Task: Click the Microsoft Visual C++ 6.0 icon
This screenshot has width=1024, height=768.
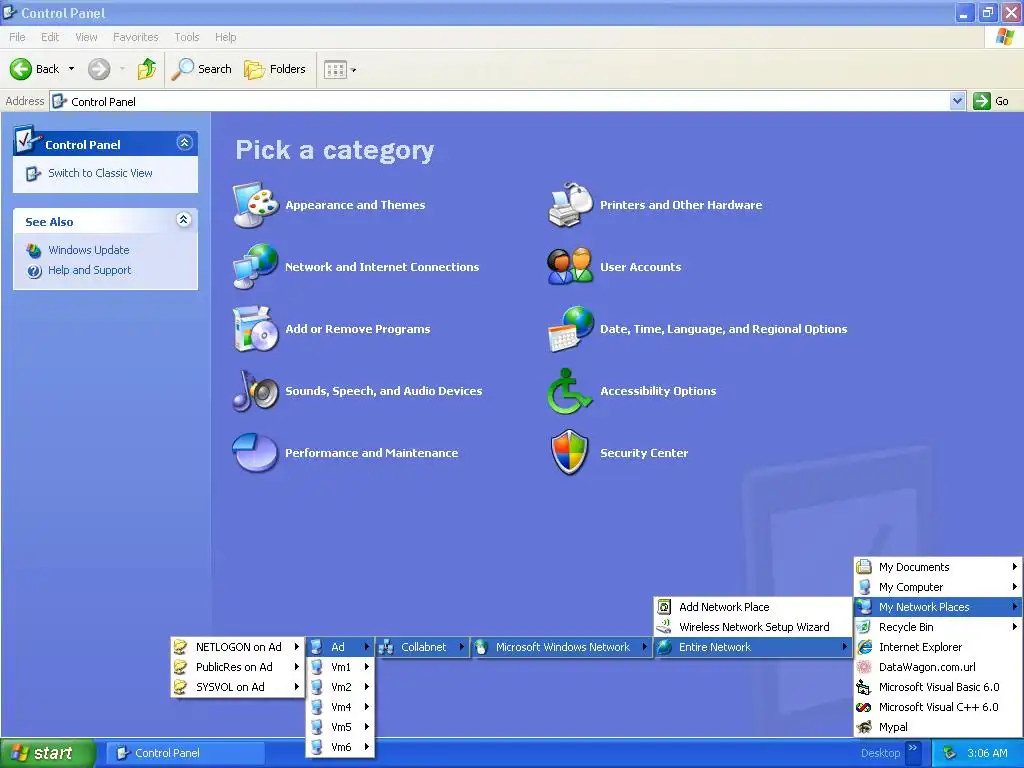Action: tap(865, 707)
